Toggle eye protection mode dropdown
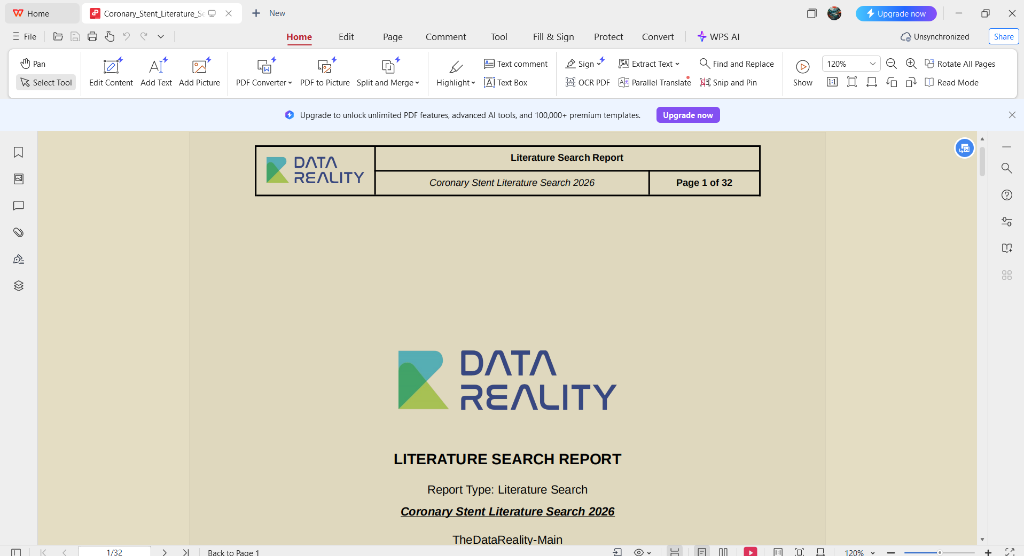 coord(643,552)
